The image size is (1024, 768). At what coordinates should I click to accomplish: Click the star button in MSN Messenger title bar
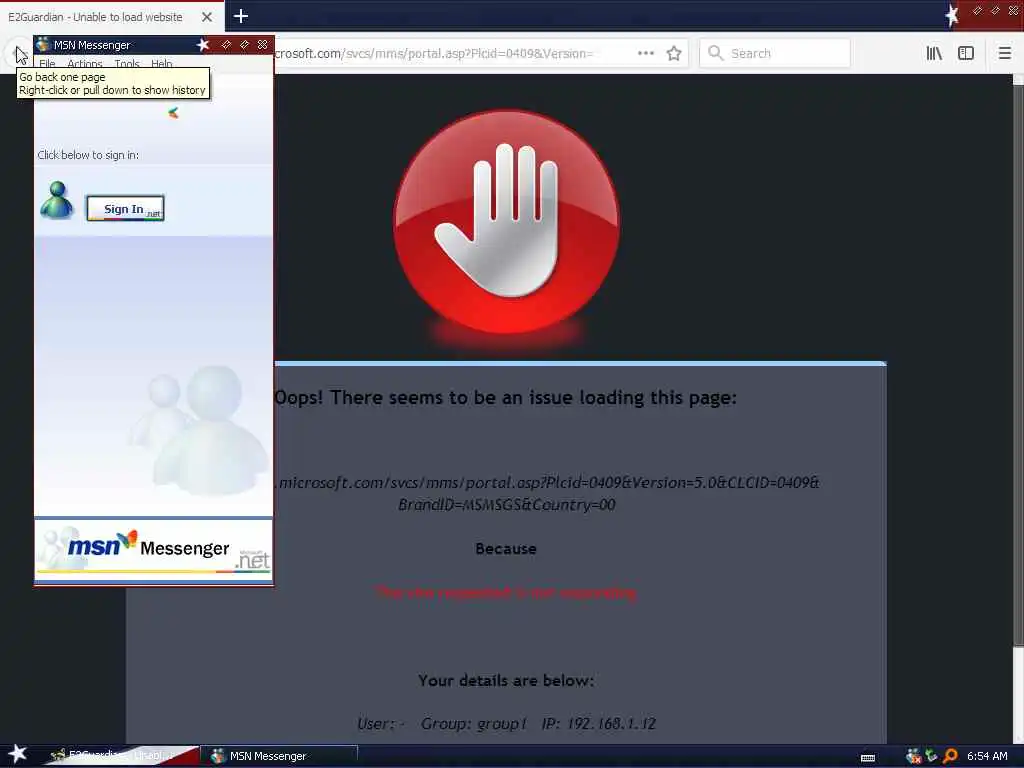tap(203, 44)
